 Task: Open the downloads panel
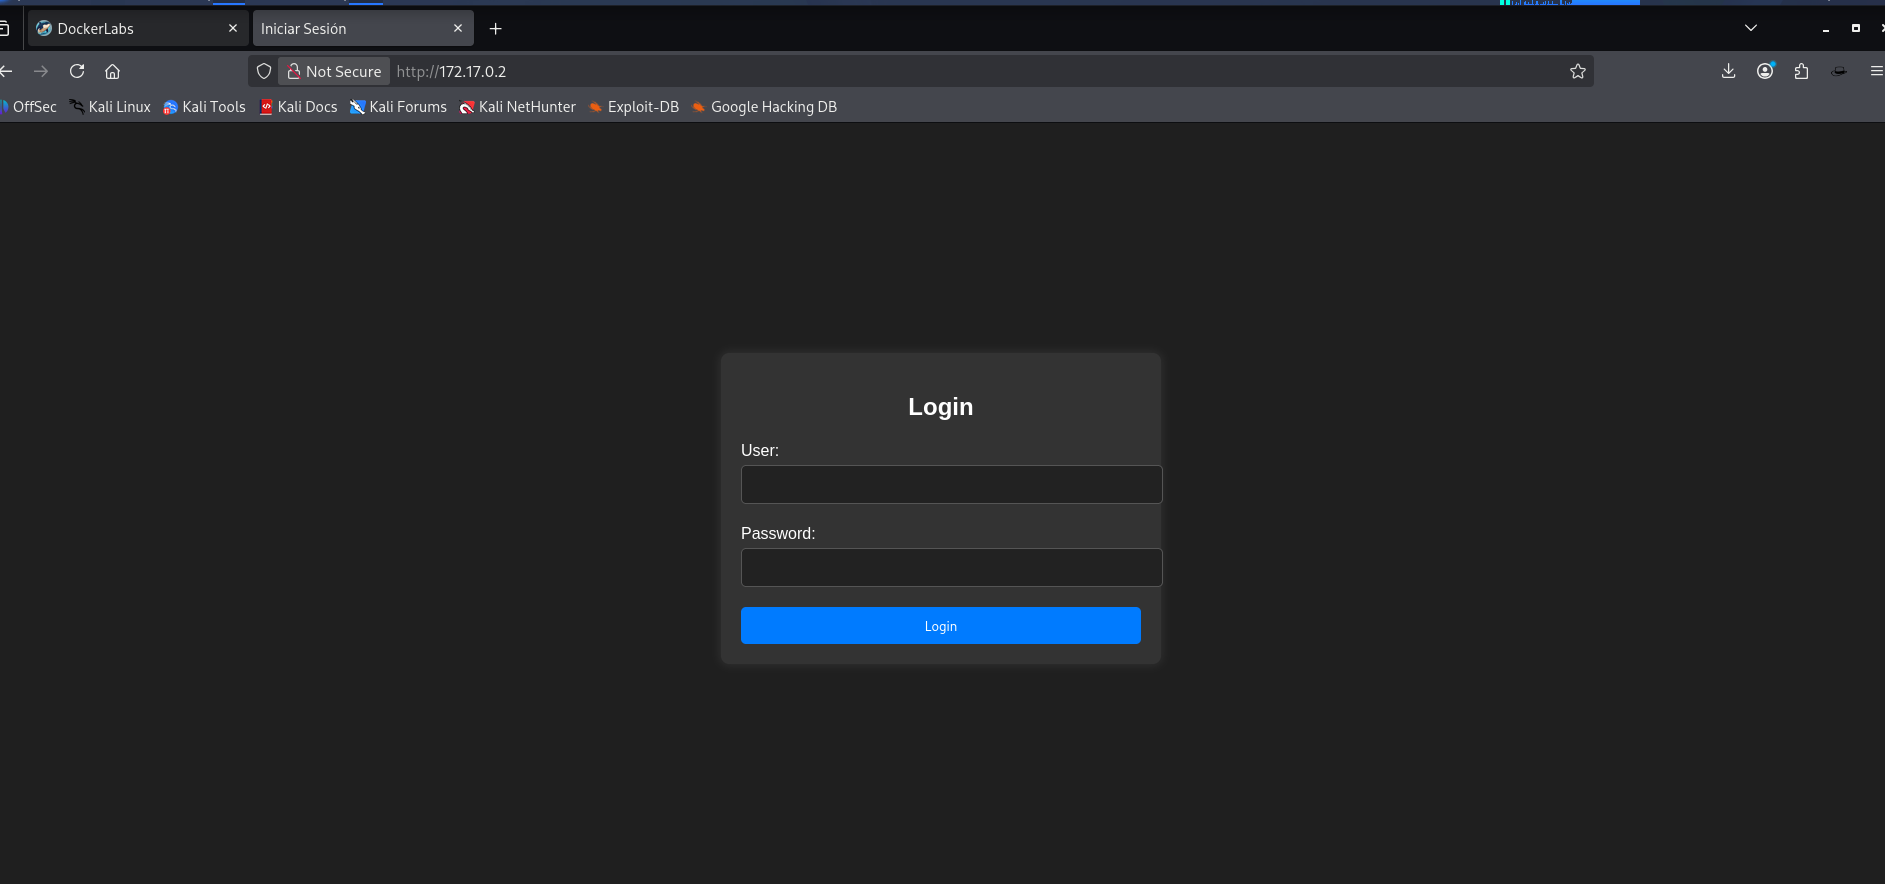tap(1728, 71)
